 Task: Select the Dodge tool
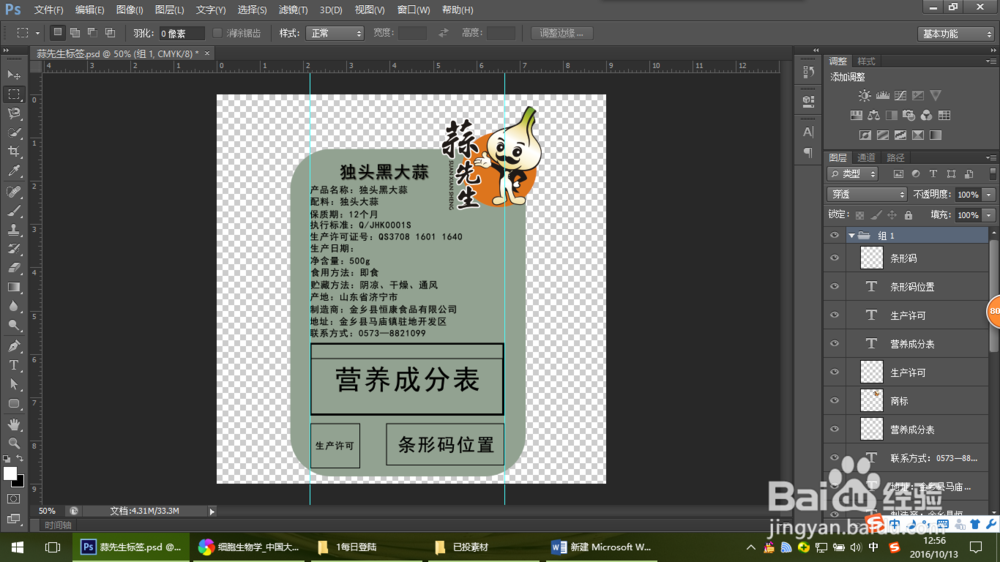(x=13, y=325)
